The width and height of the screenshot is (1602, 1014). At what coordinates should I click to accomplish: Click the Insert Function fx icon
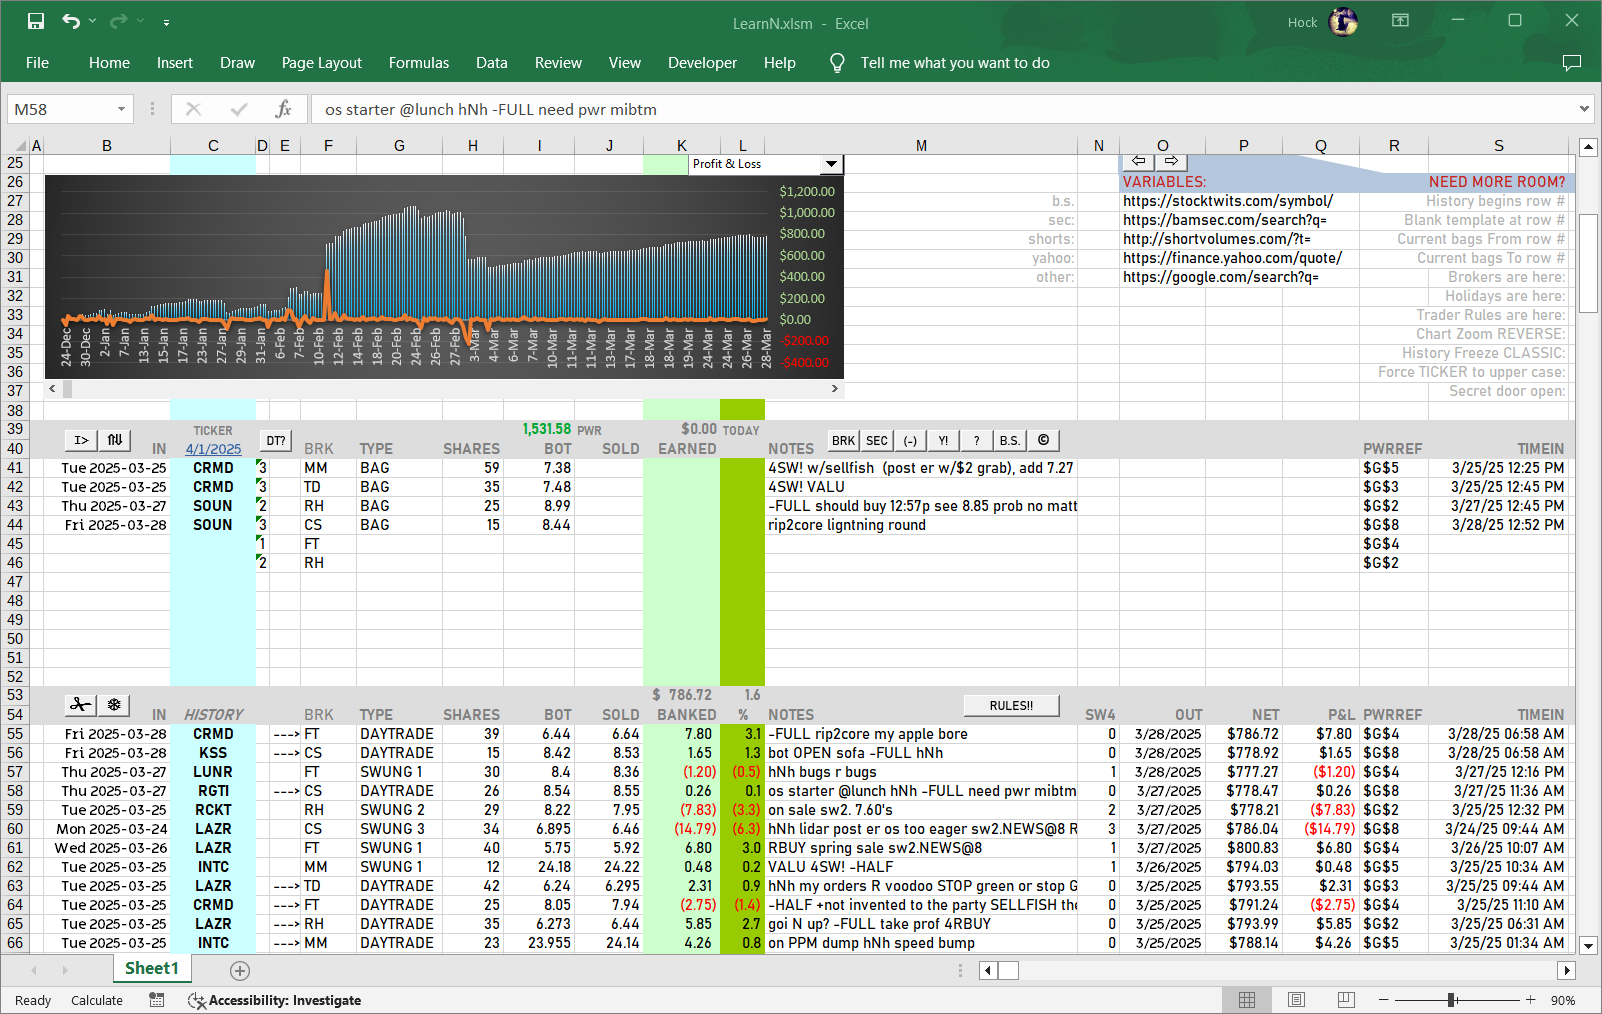283,109
